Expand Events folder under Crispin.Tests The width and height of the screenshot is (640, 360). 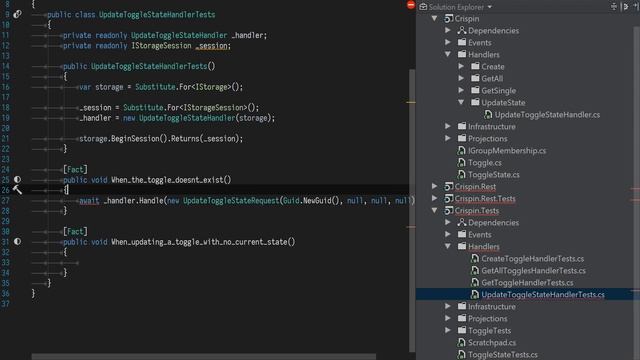click(x=448, y=234)
